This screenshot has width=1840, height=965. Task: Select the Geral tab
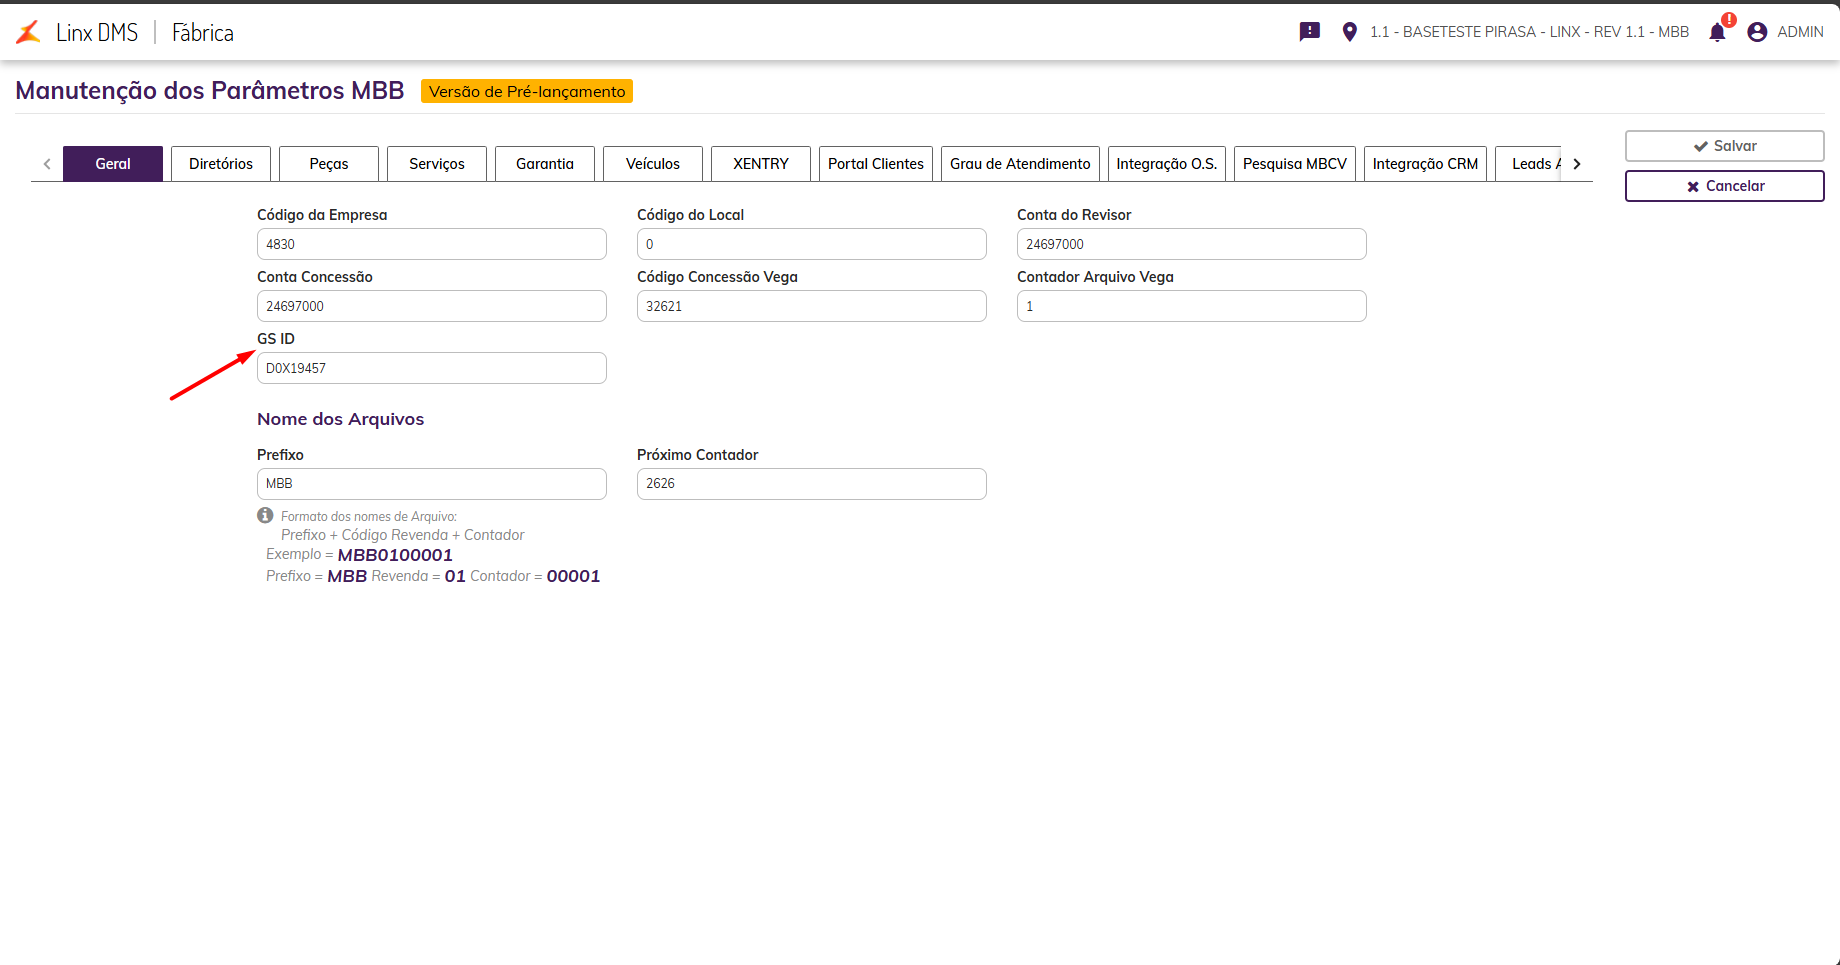(x=113, y=164)
